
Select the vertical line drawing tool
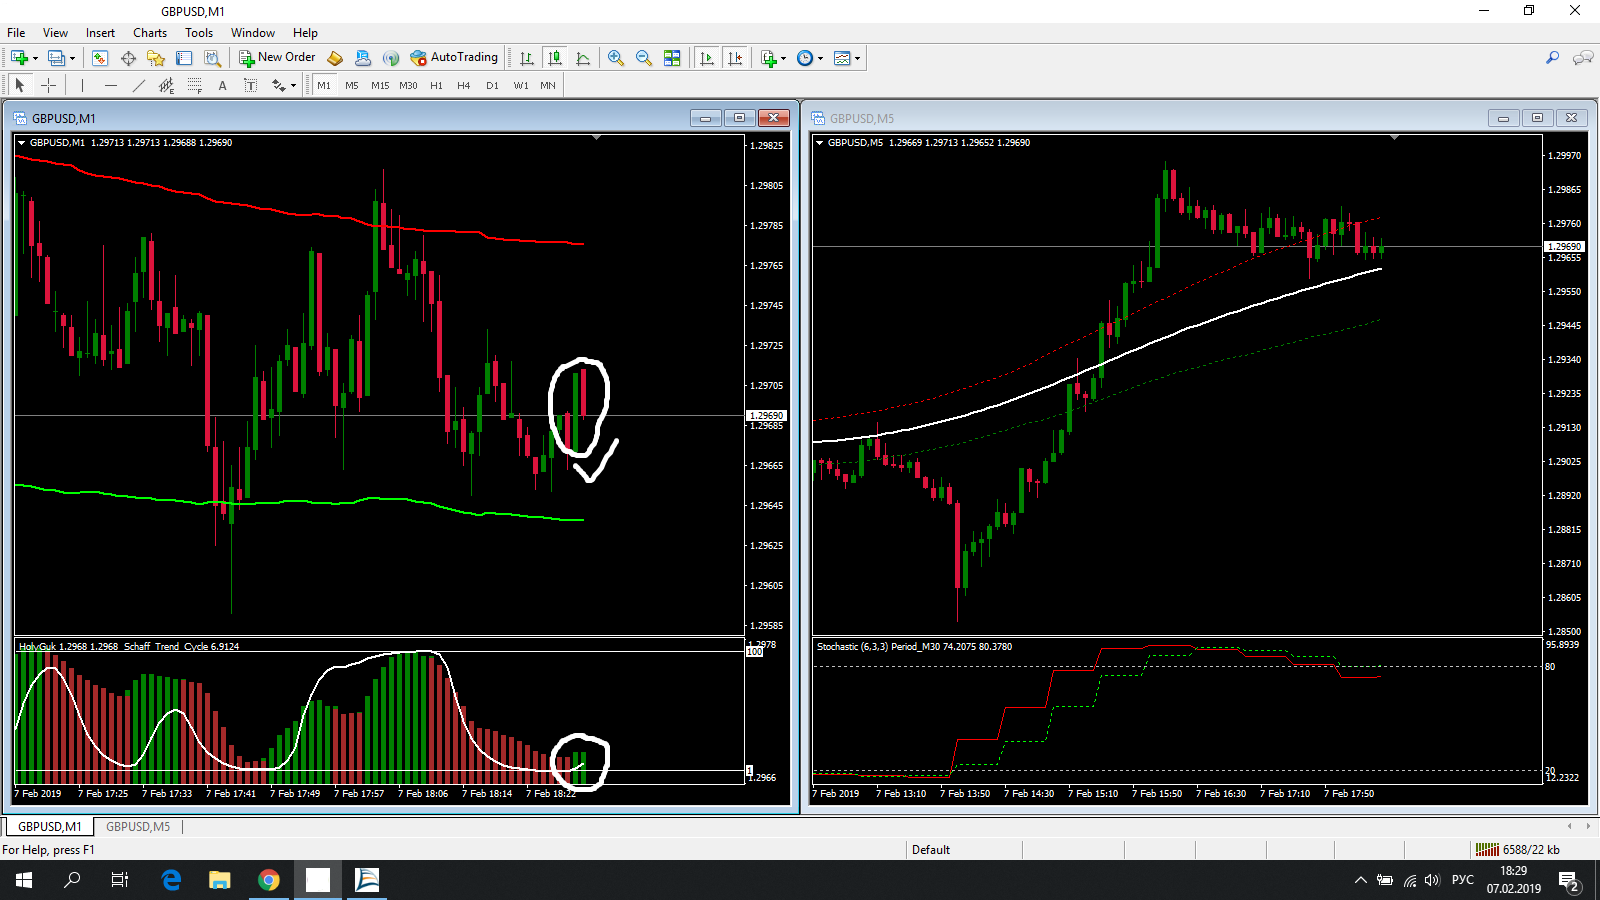pyautogui.click(x=82, y=85)
